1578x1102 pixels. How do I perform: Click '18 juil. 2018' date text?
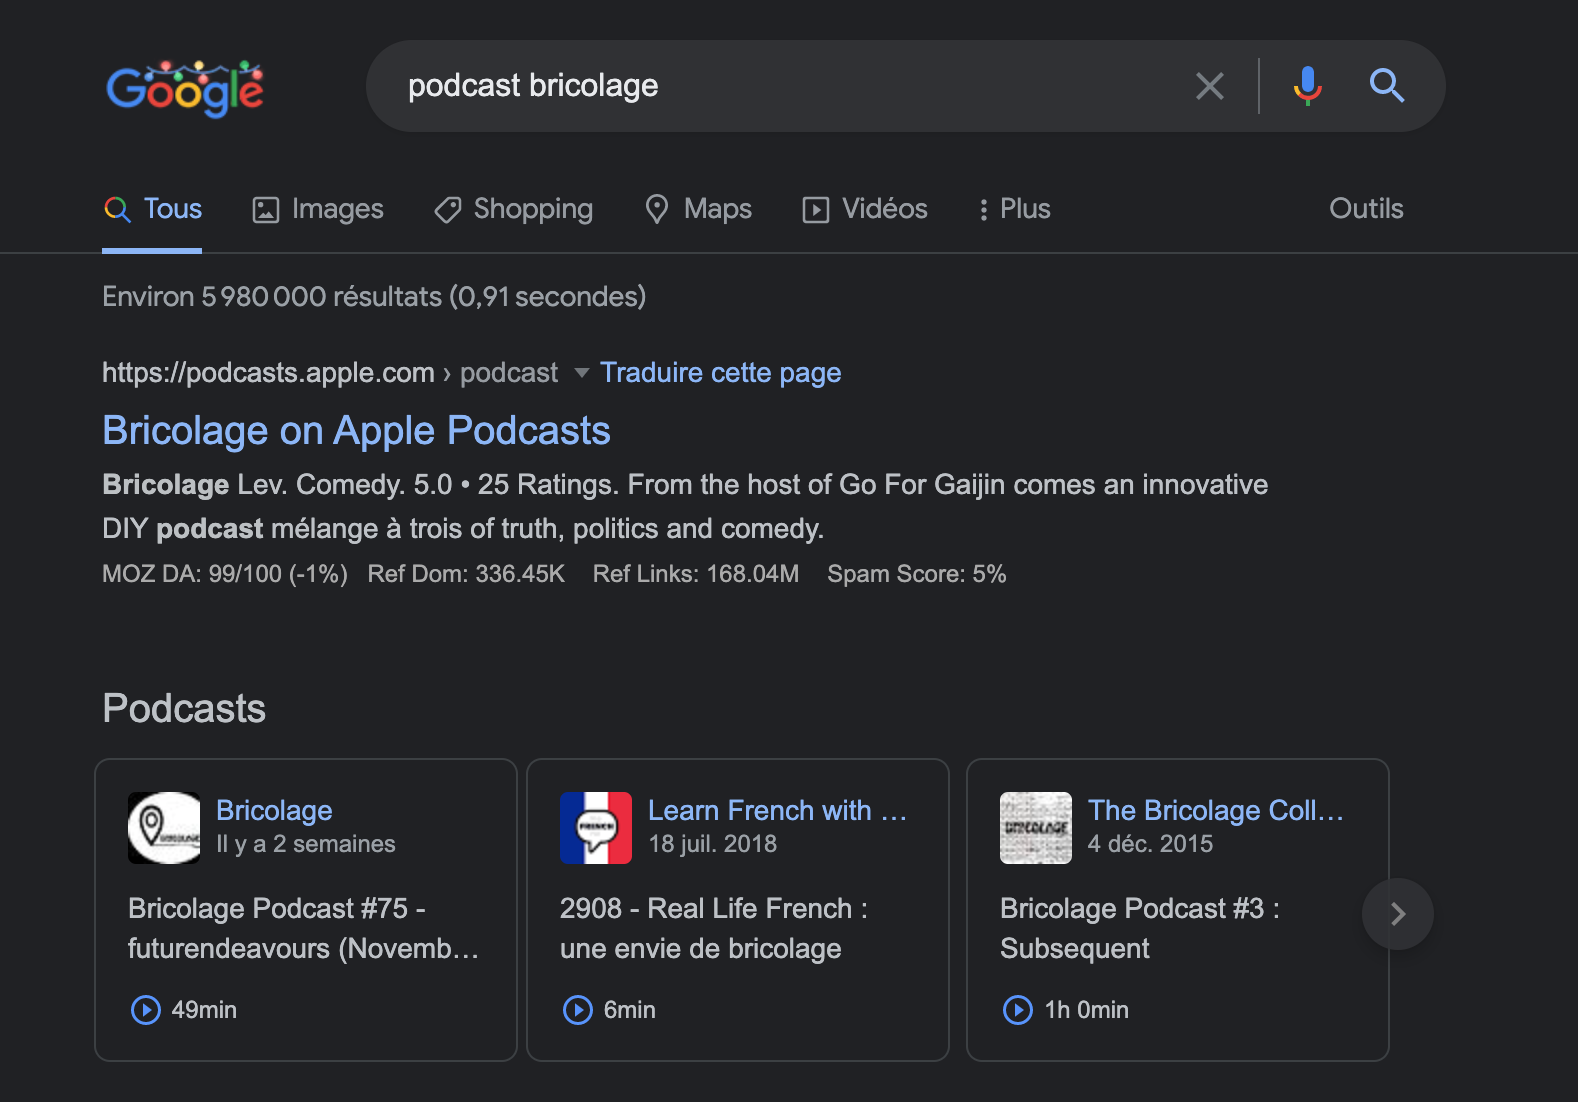coord(713,844)
